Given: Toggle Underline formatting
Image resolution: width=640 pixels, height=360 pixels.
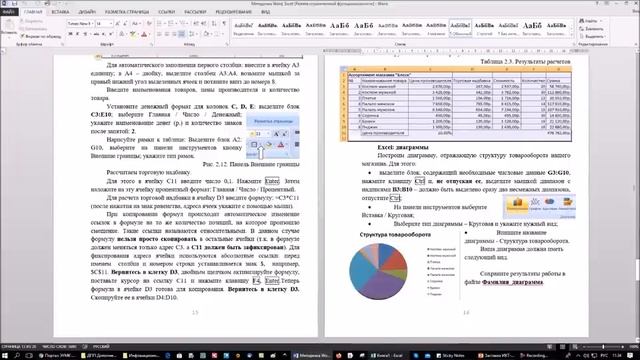Looking at the screenshot, I should 85,34.
